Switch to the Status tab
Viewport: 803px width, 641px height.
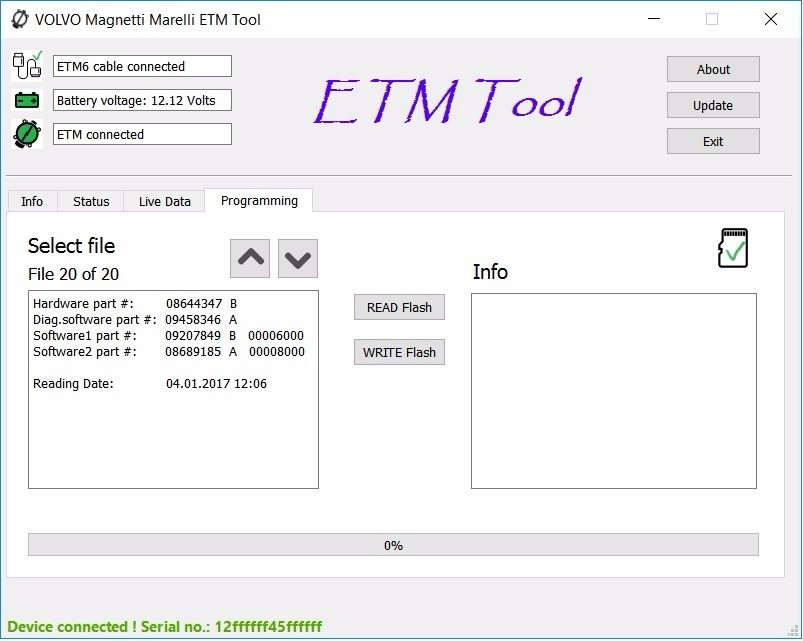90,201
